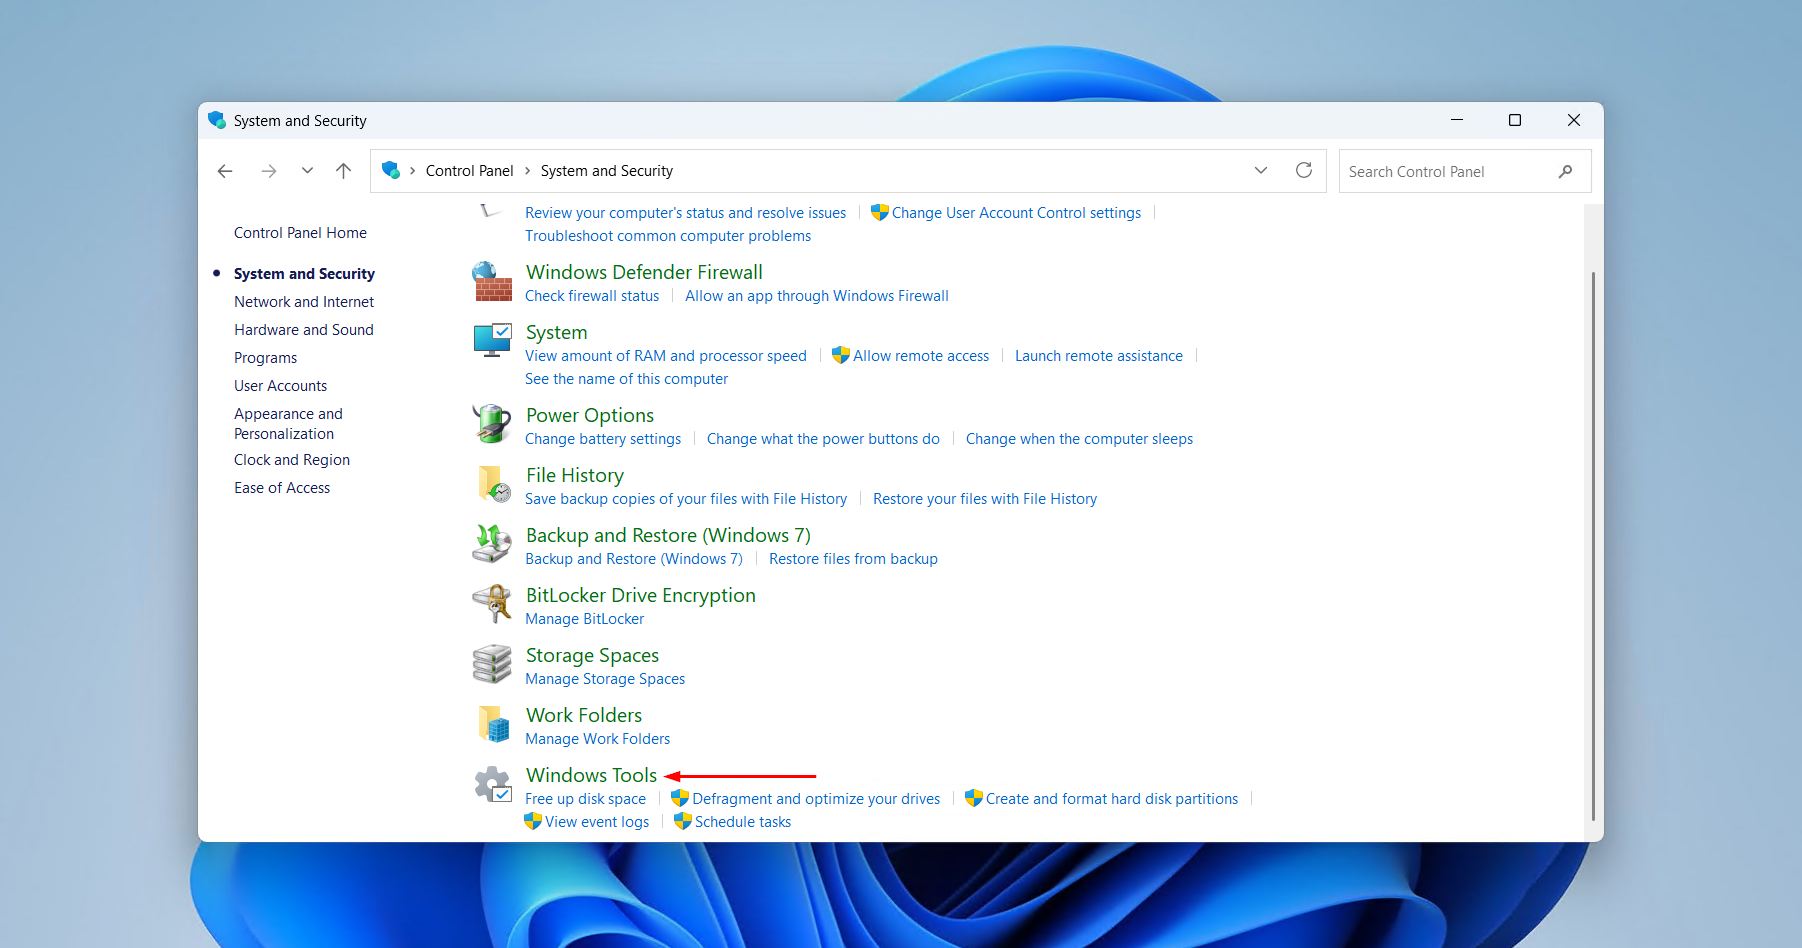Open the Storage Spaces heading

click(x=592, y=655)
